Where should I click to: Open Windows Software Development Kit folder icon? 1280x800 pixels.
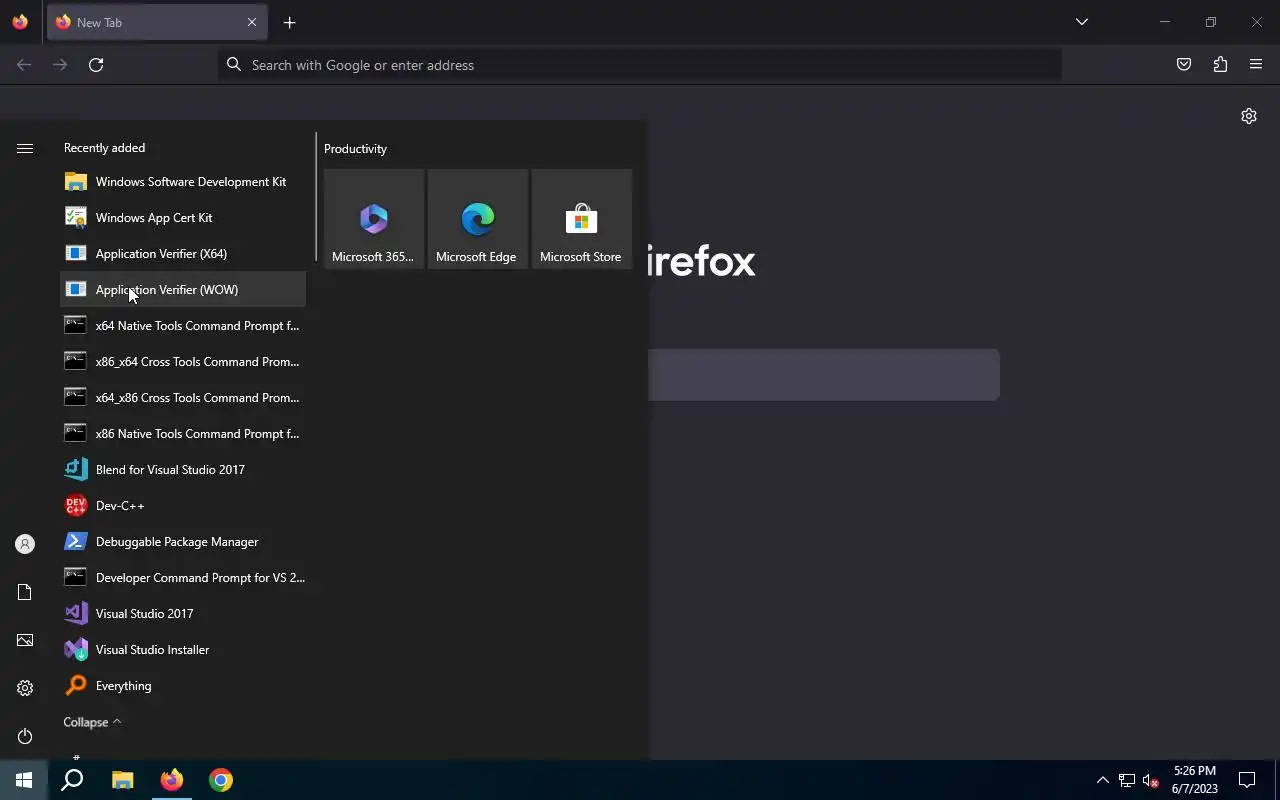coord(76,182)
